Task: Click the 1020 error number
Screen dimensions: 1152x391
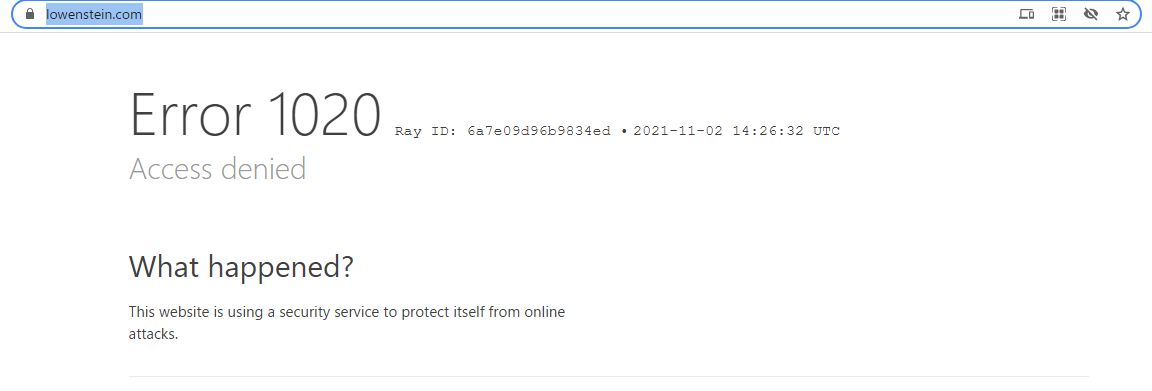Action: (324, 115)
